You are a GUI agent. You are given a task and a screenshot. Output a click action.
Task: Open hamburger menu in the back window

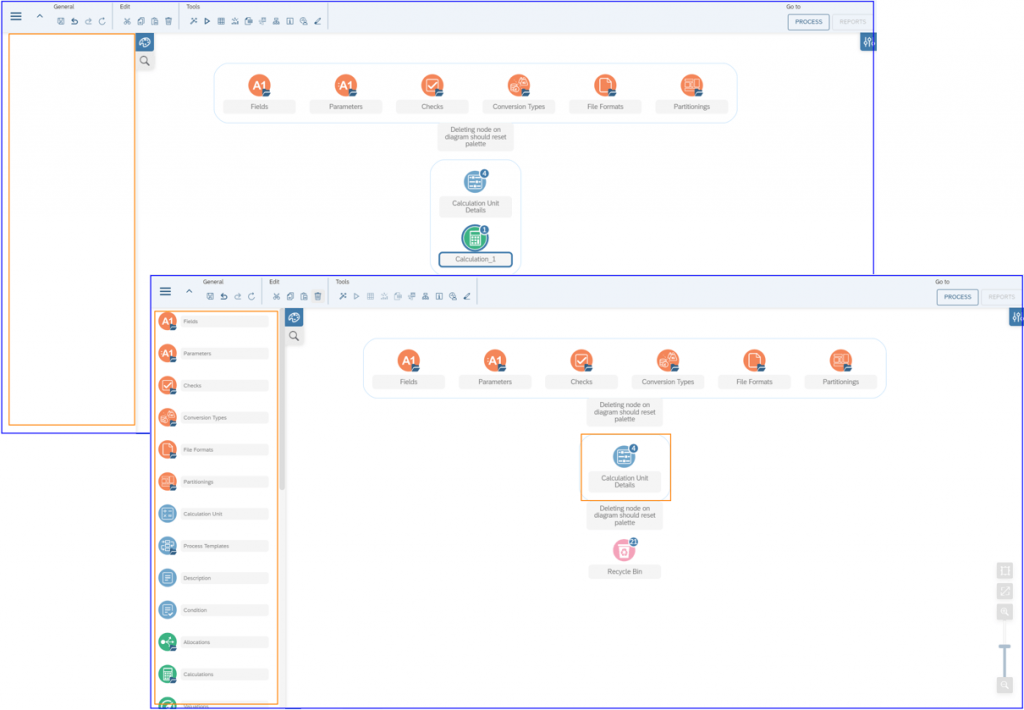[16, 16]
